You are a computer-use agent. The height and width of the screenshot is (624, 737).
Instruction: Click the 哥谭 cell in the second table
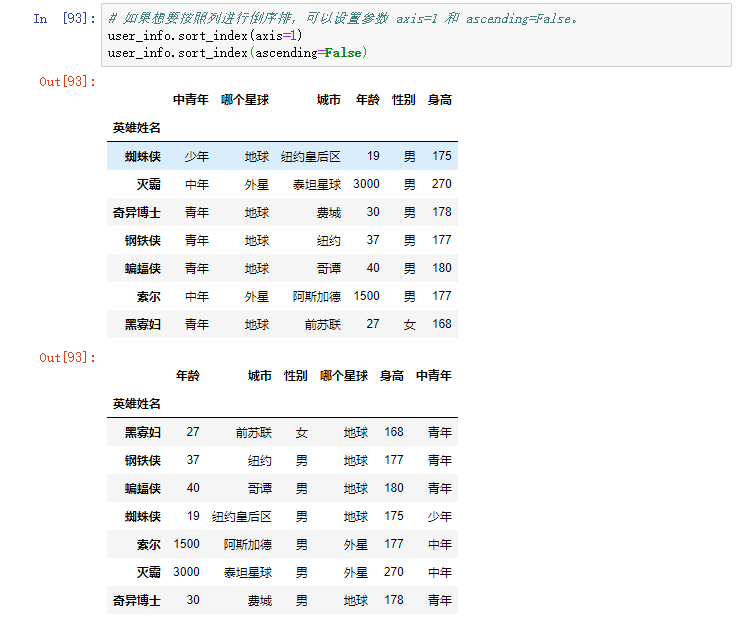(x=260, y=488)
